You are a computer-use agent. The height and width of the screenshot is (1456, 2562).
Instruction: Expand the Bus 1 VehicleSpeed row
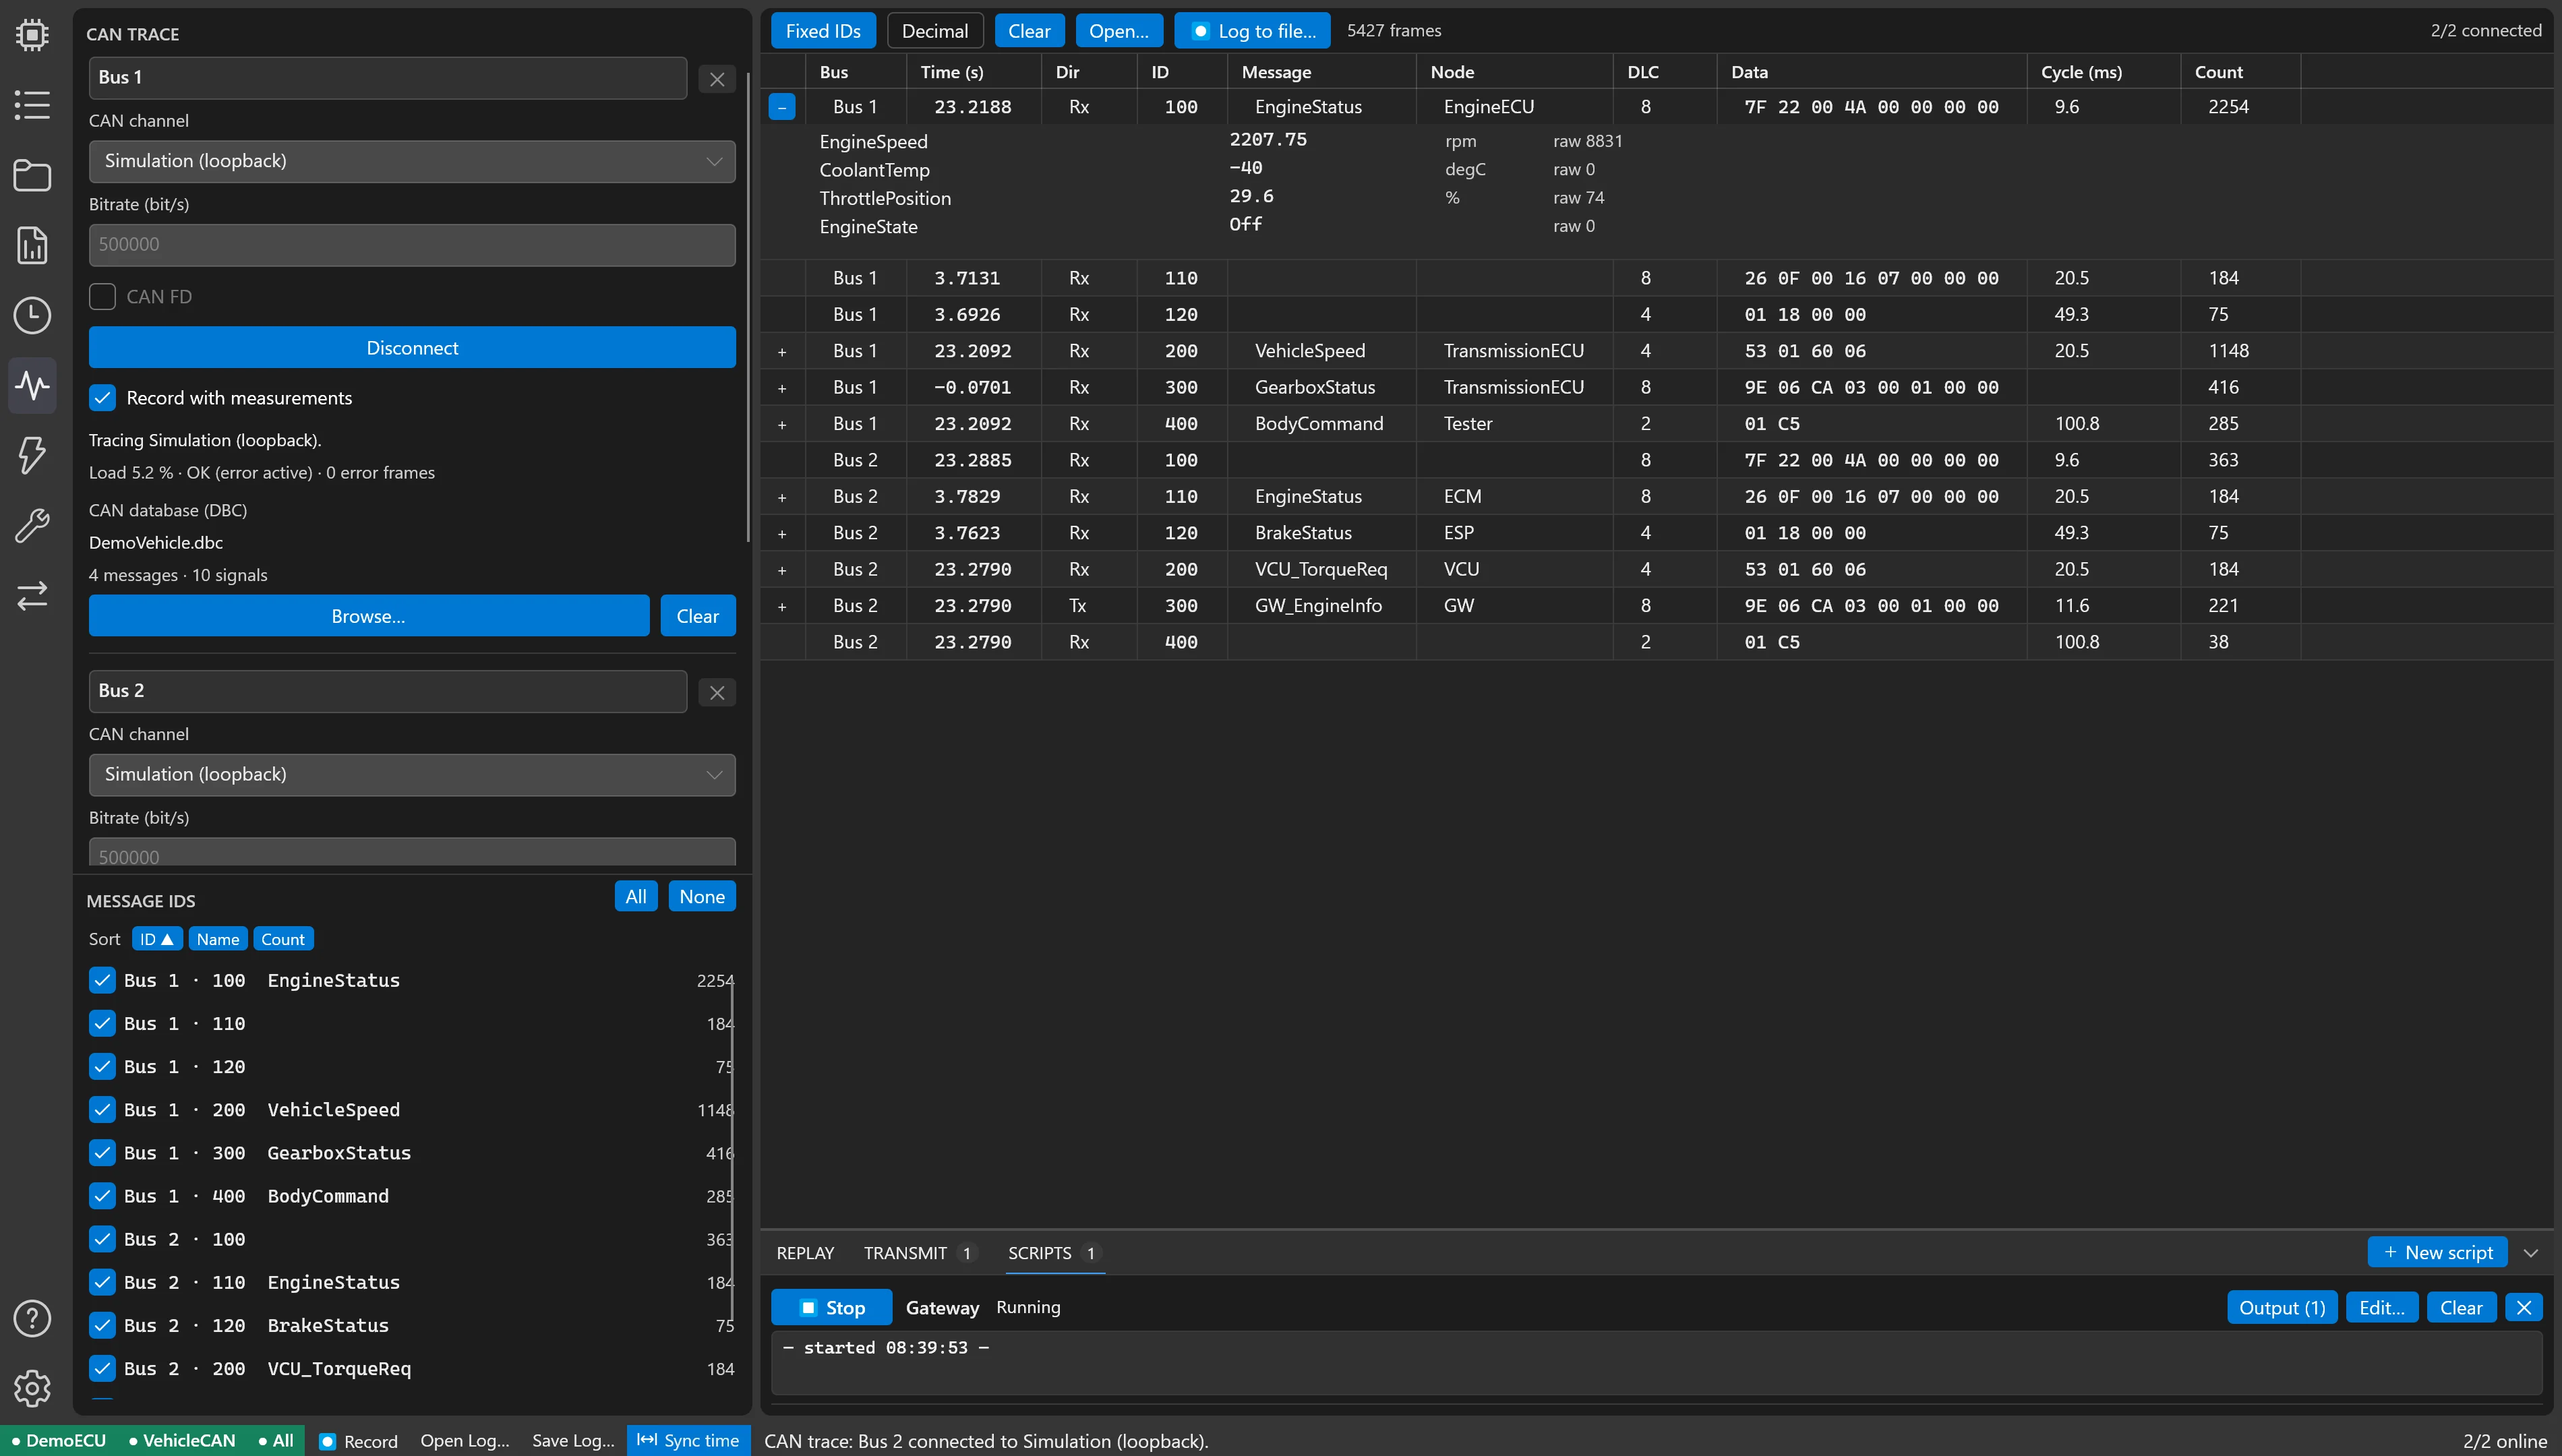coord(782,351)
